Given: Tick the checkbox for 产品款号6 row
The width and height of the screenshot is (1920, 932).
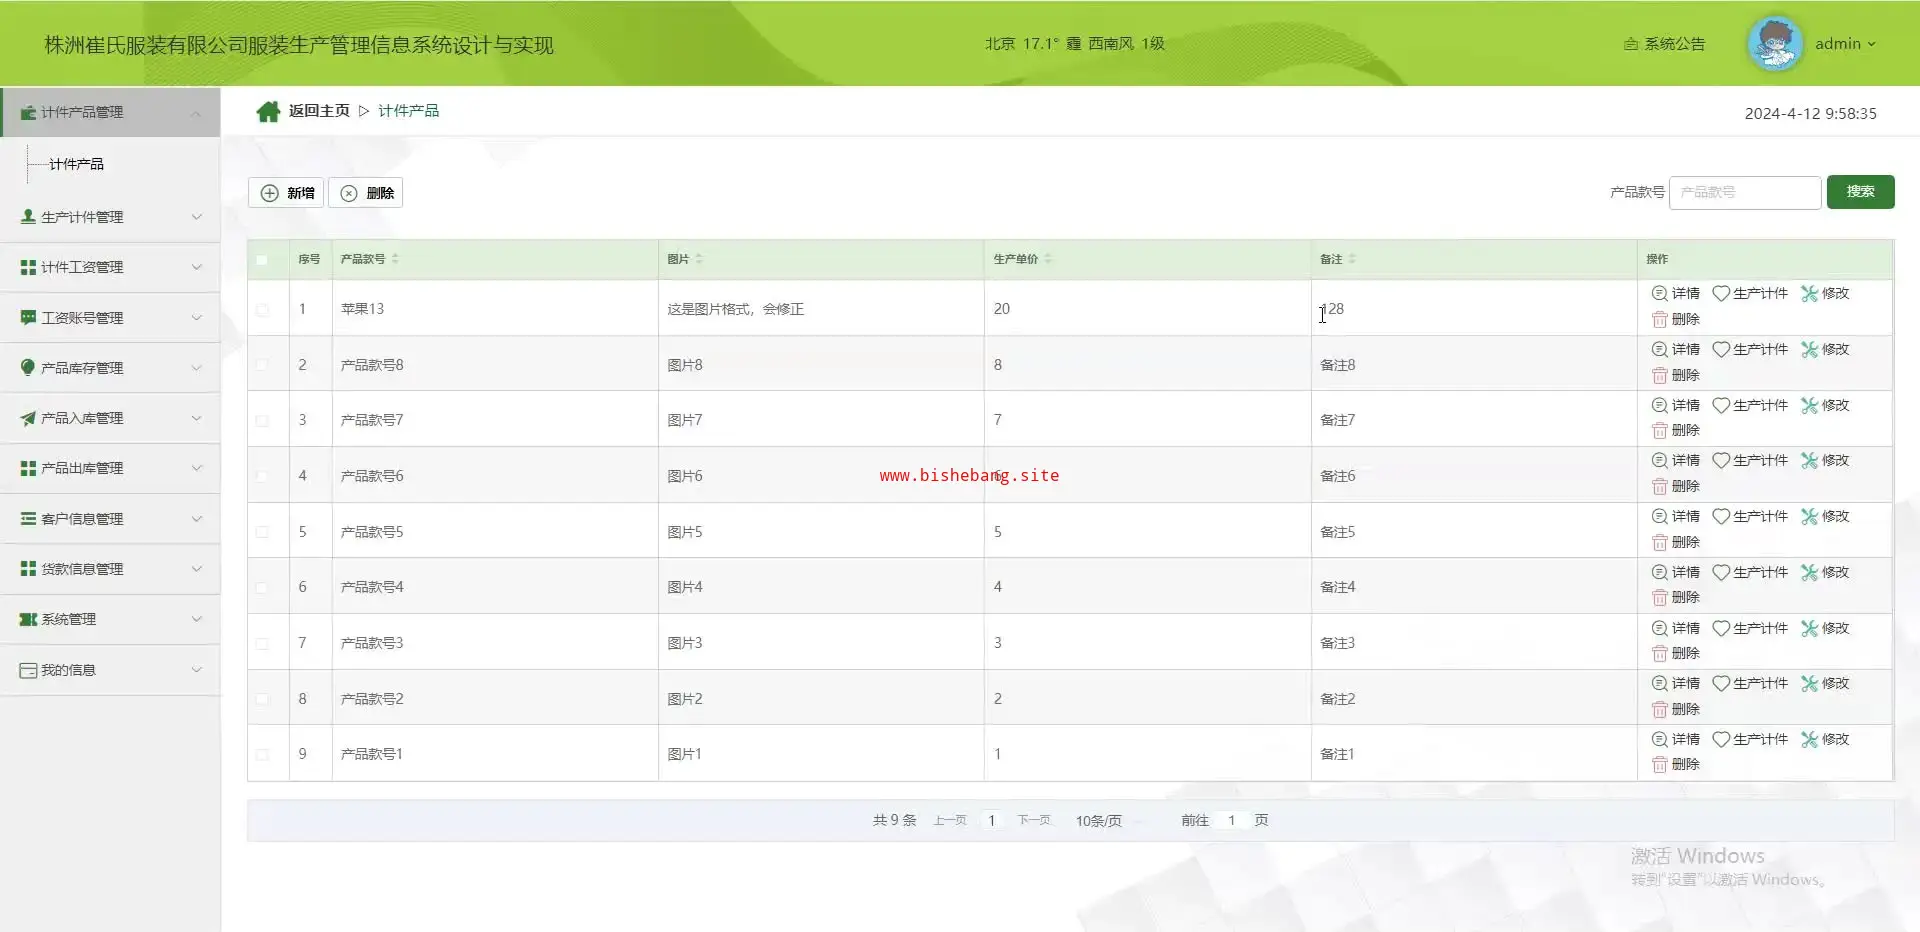Looking at the screenshot, I should (262, 476).
